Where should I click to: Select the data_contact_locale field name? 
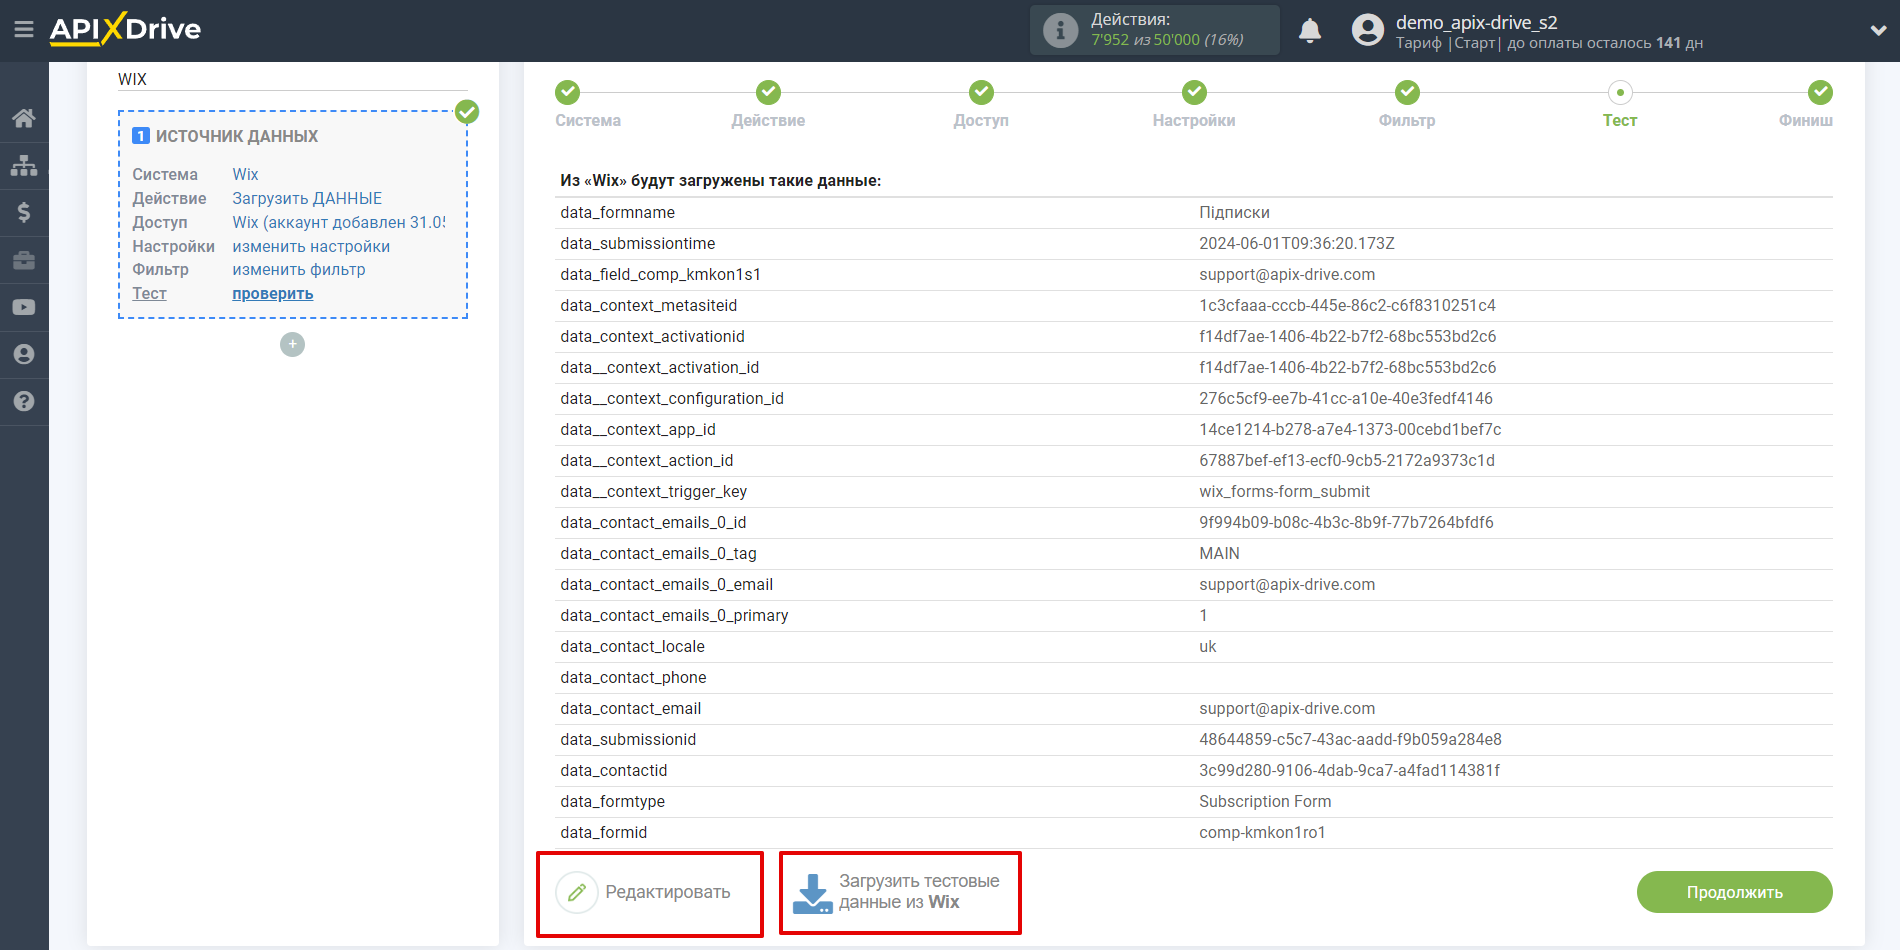pyautogui.click(x=633, y=646)
